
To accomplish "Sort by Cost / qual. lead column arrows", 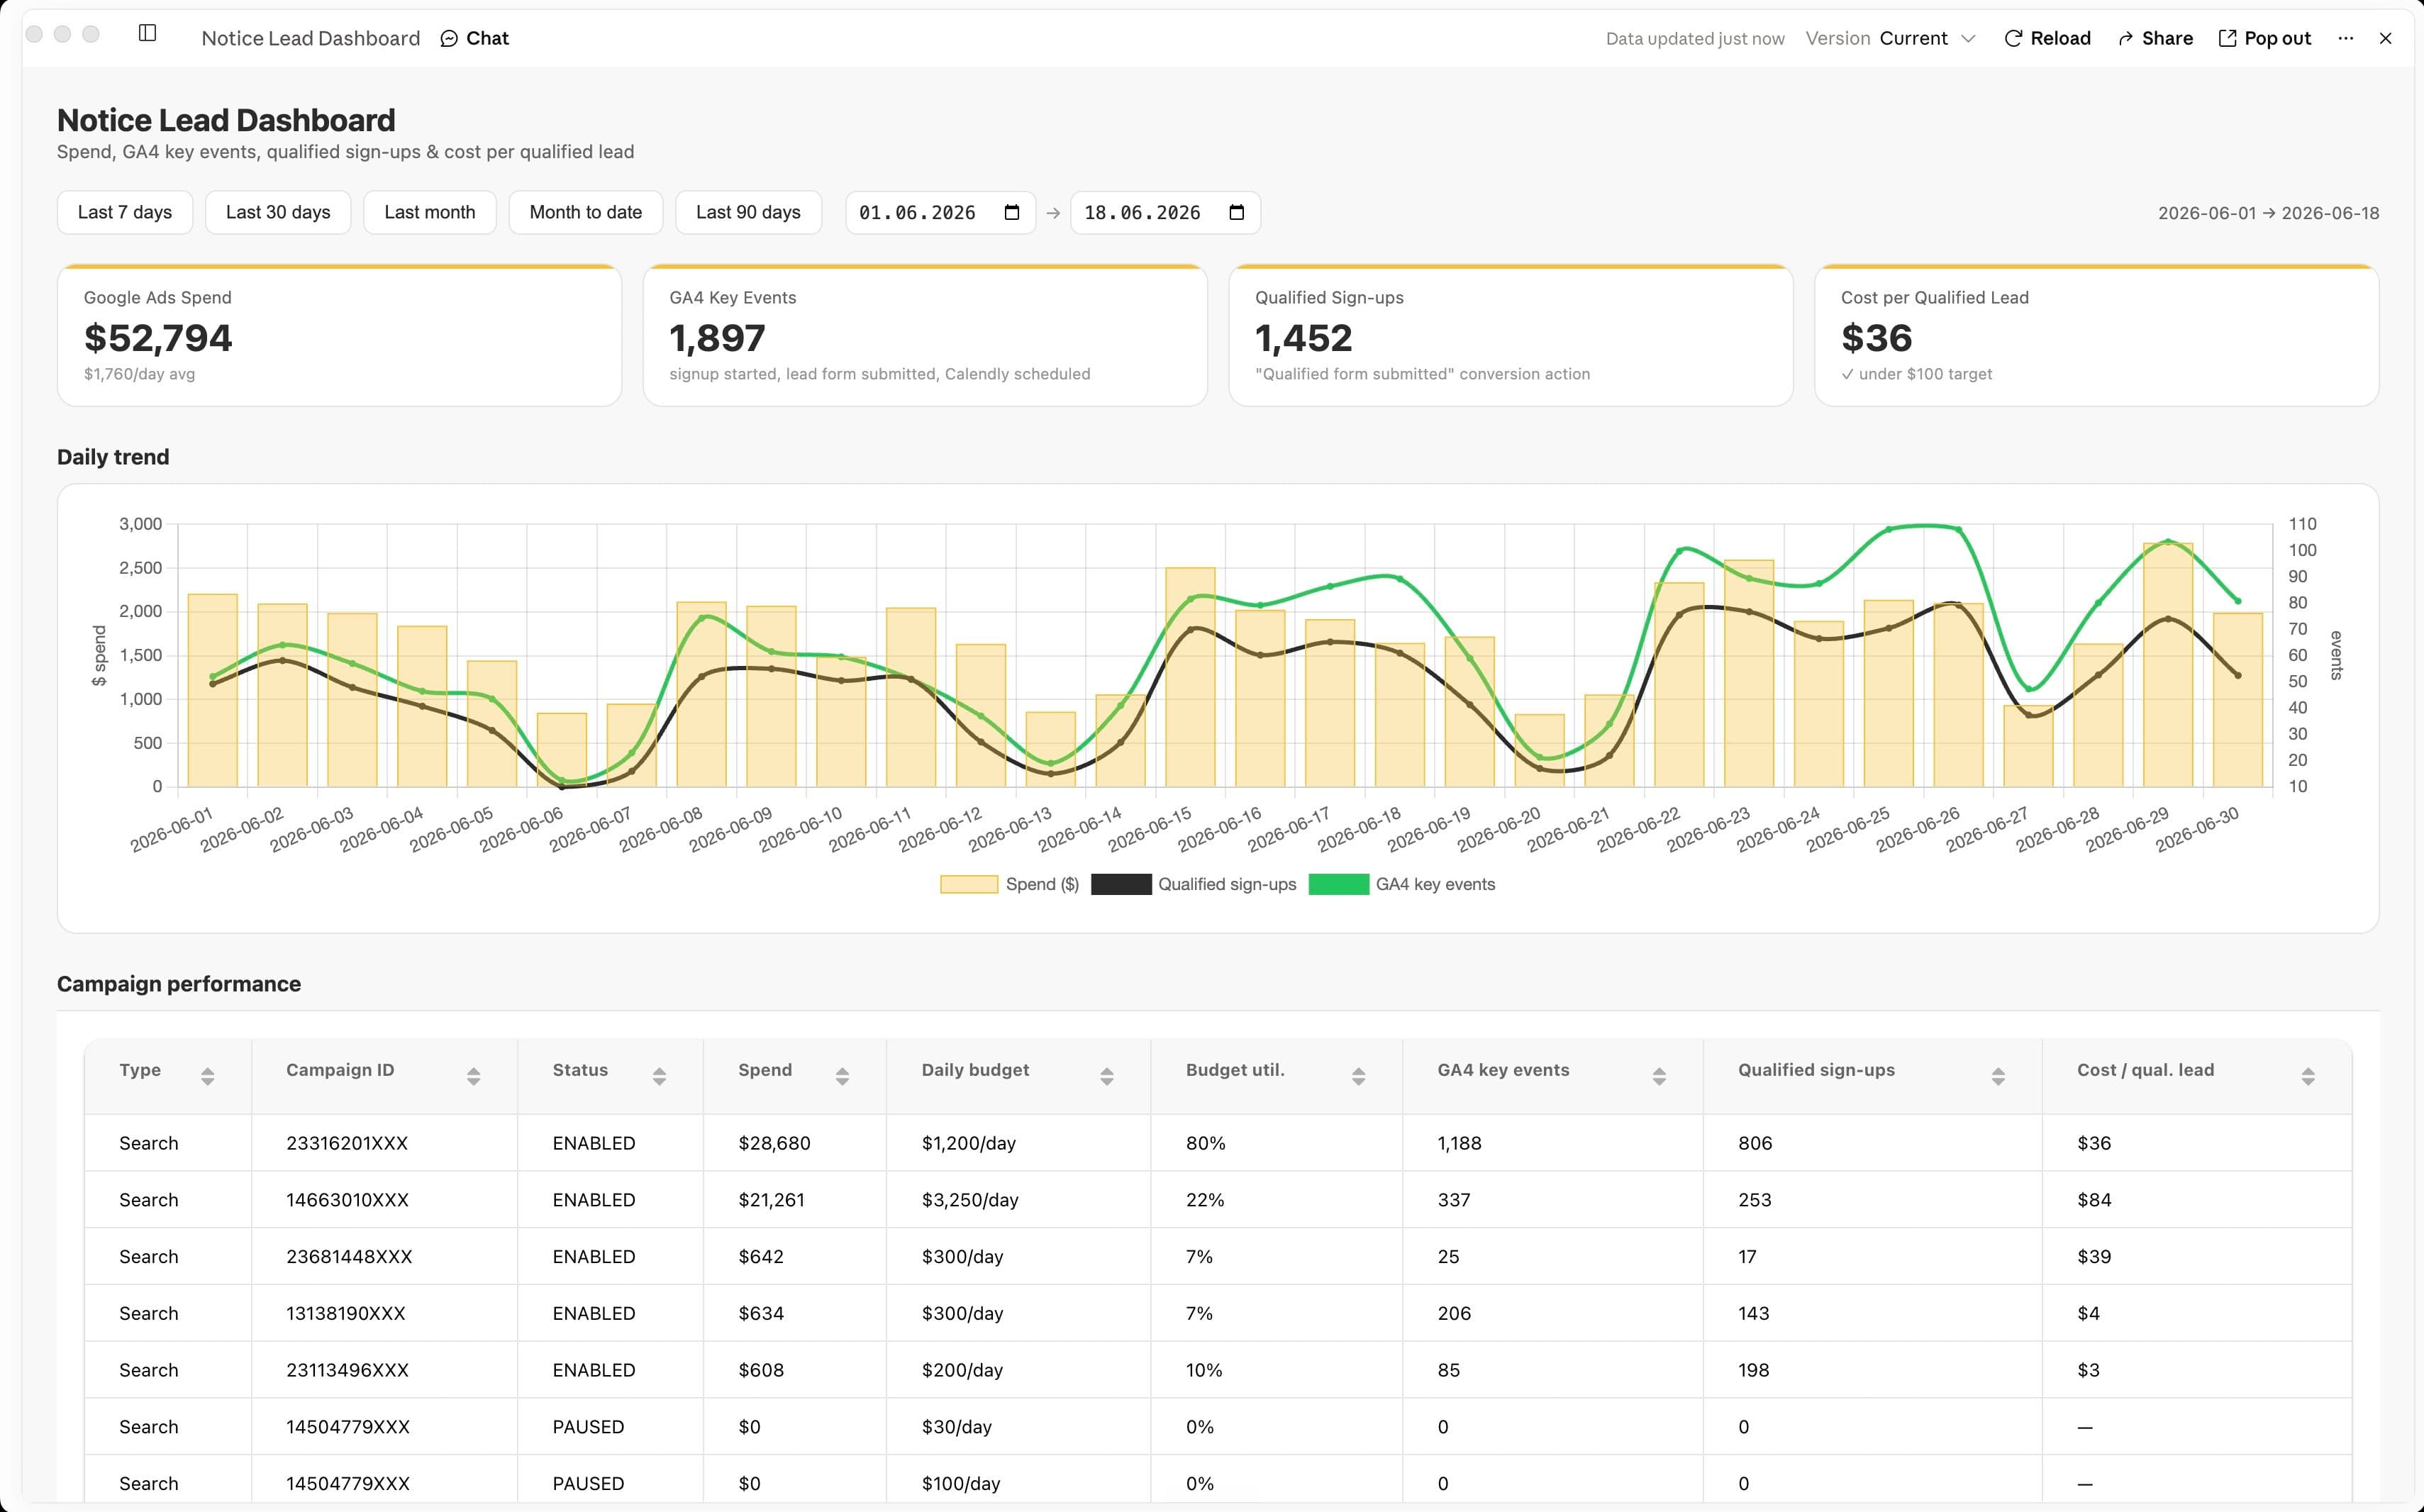I will [2308, 1076].
